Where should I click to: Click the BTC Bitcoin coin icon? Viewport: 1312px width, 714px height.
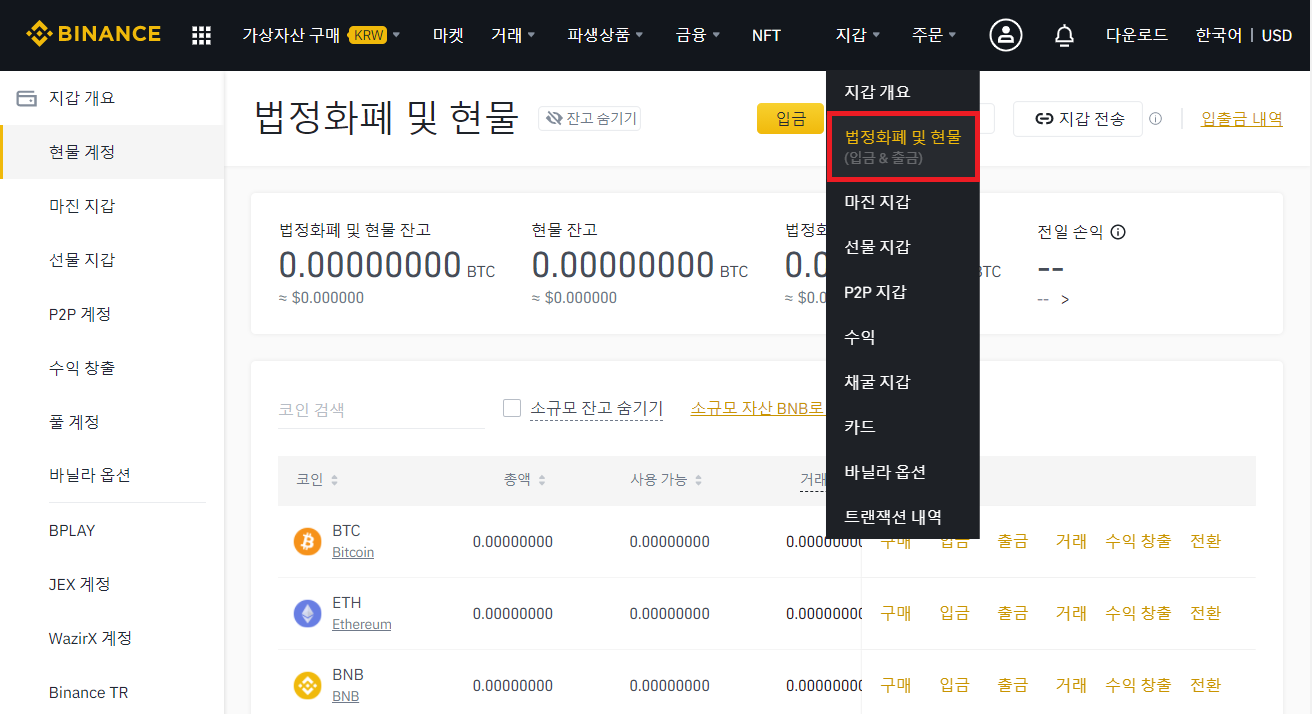307,542
